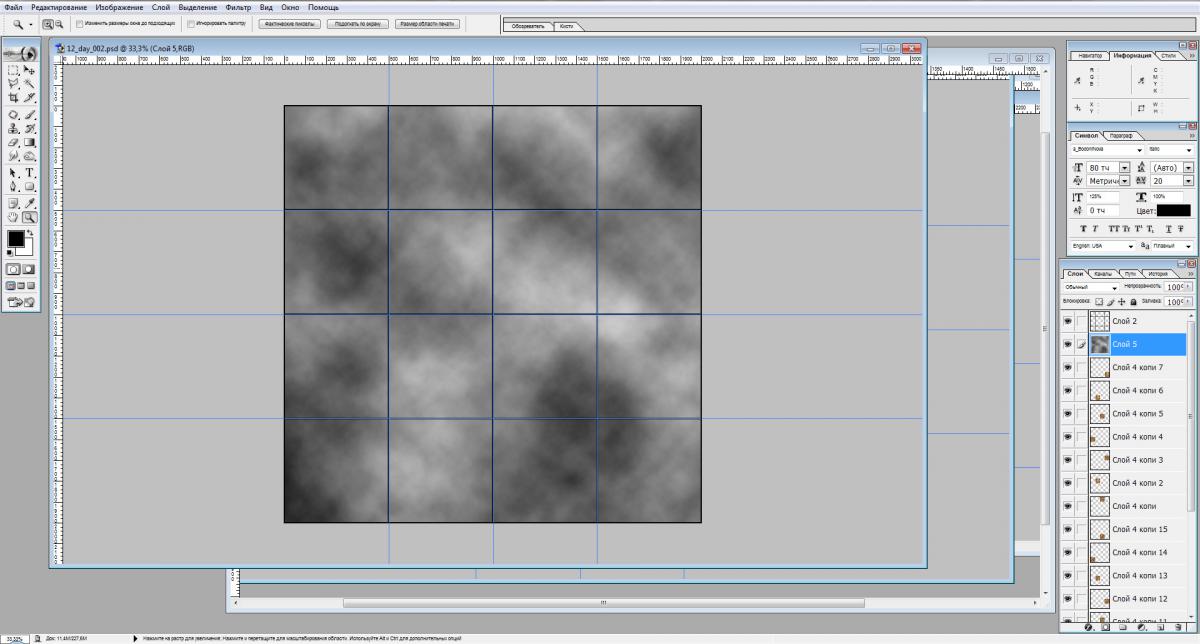1200x644 pixels.
Task: Select the Path Selection tool
Action: tap(13, 173)
